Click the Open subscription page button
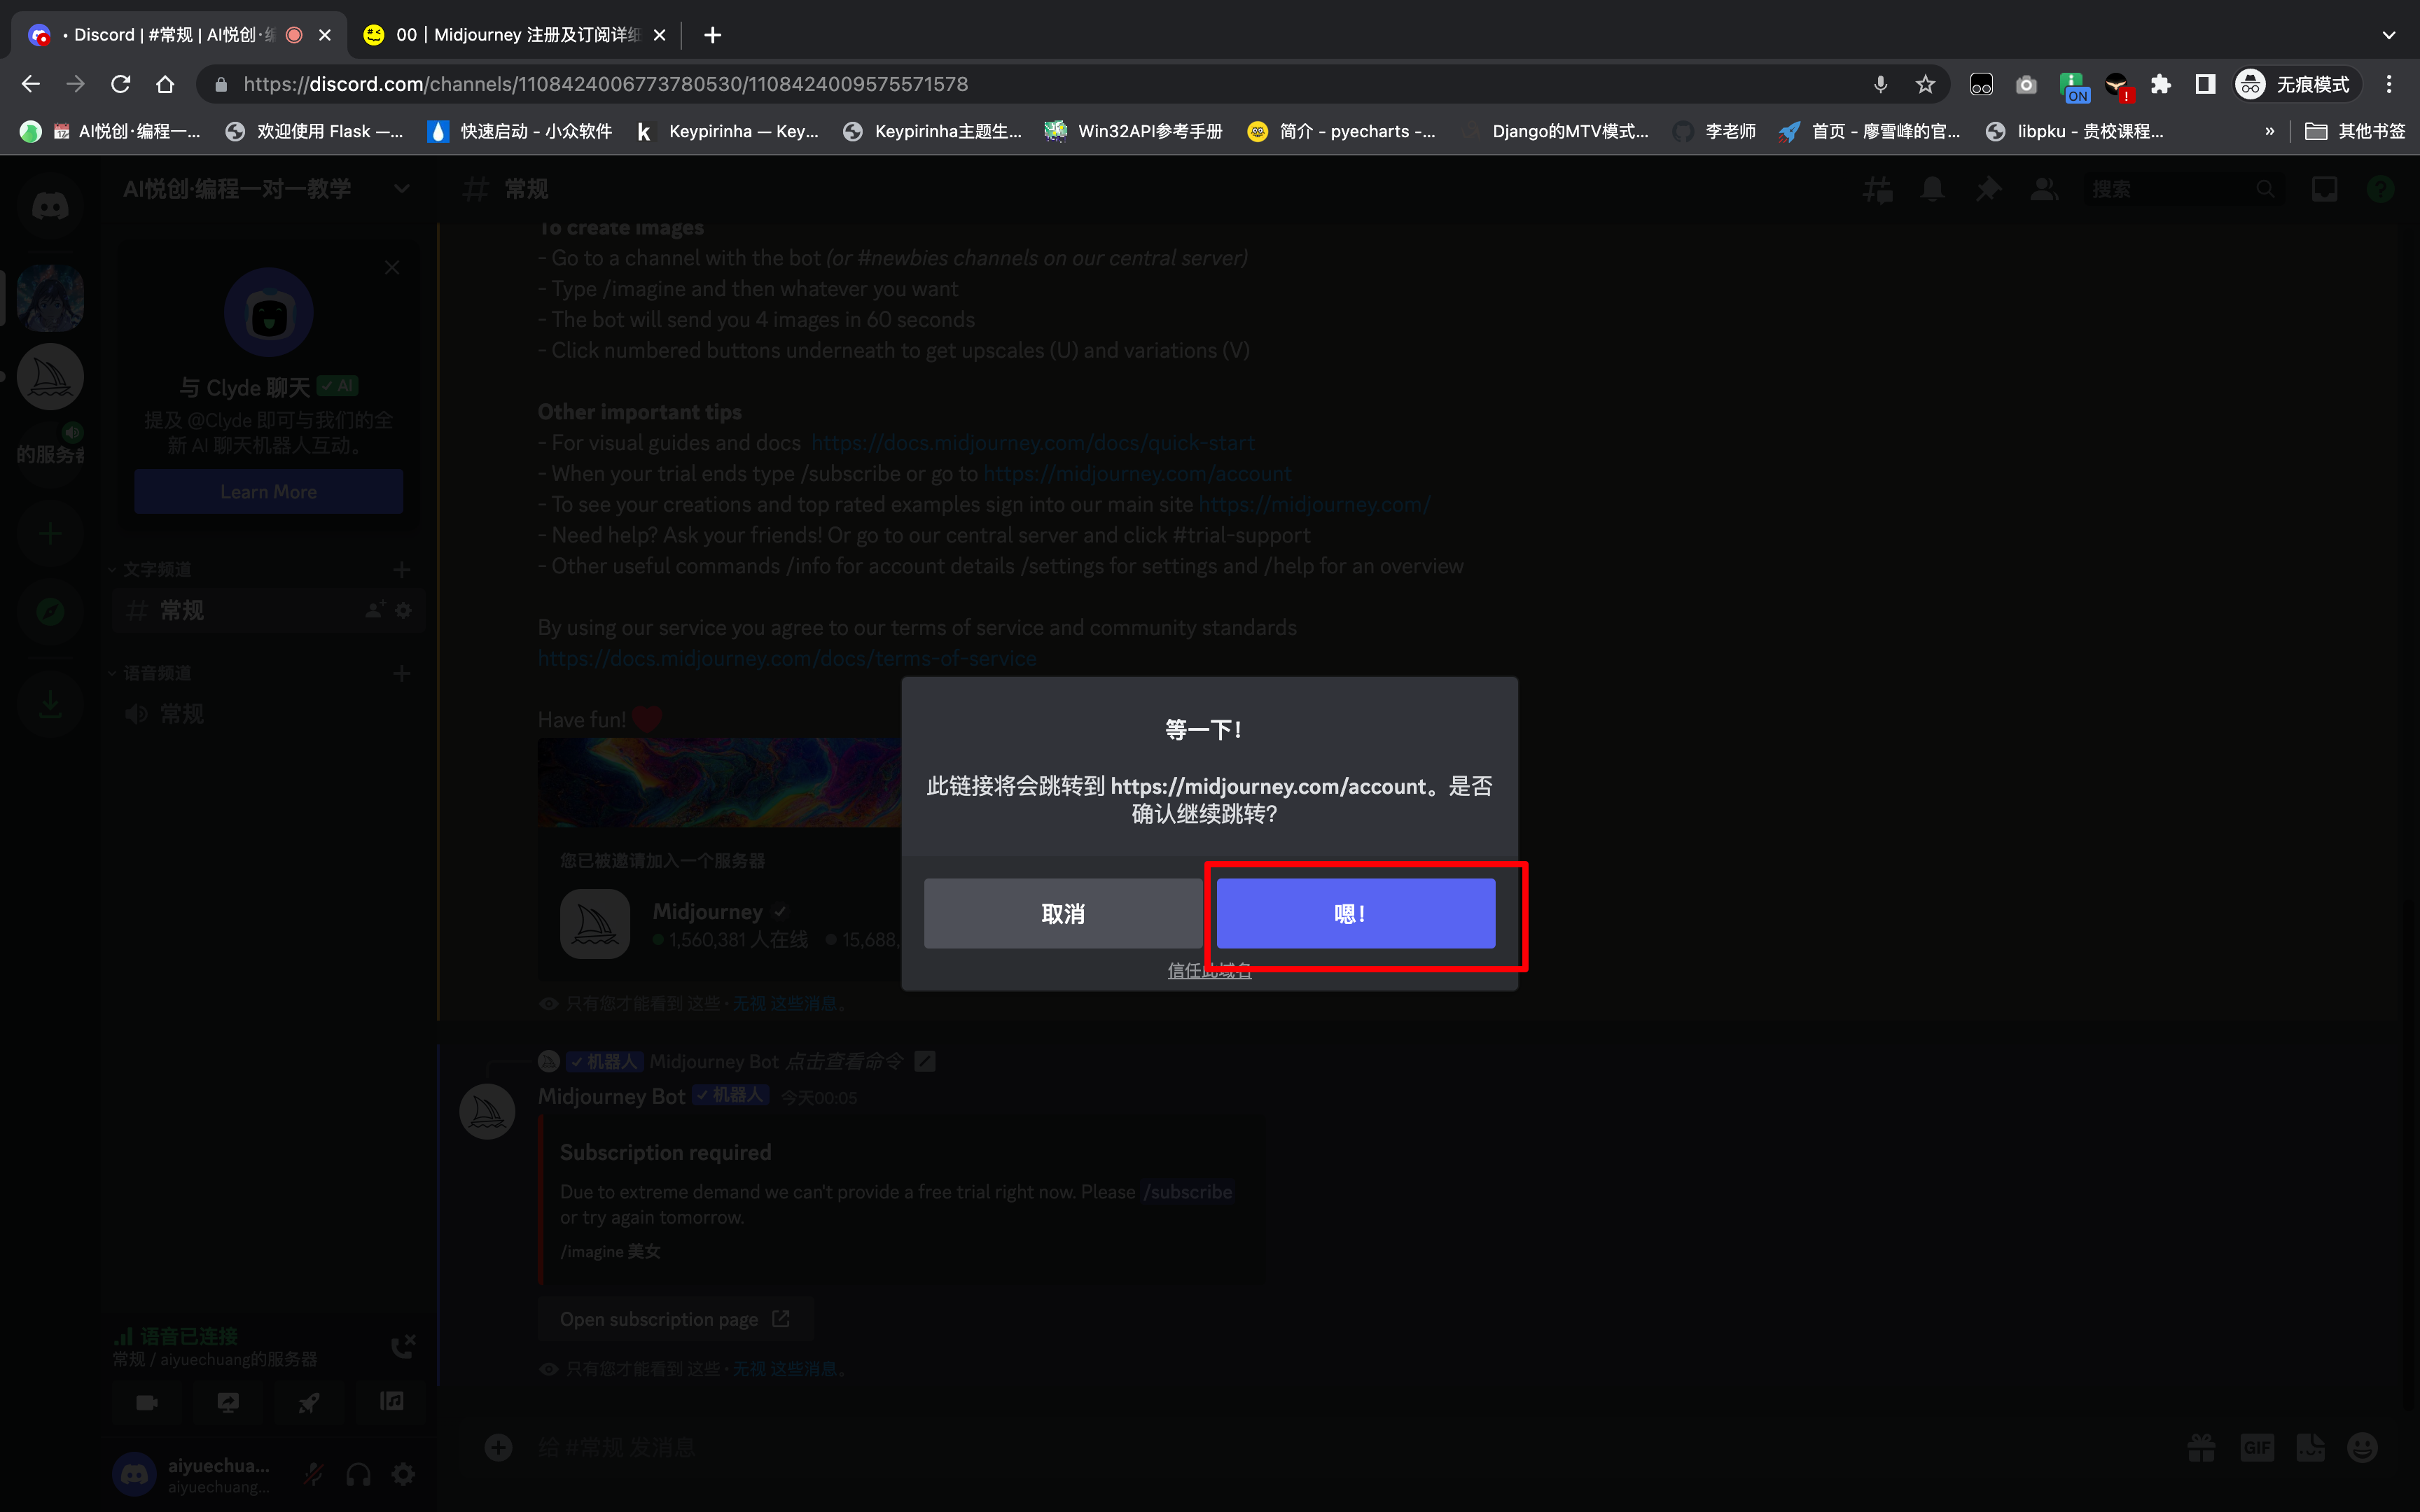Screen dimensions: 2420x1512 pyautogui.click(x=675, y=1319)
